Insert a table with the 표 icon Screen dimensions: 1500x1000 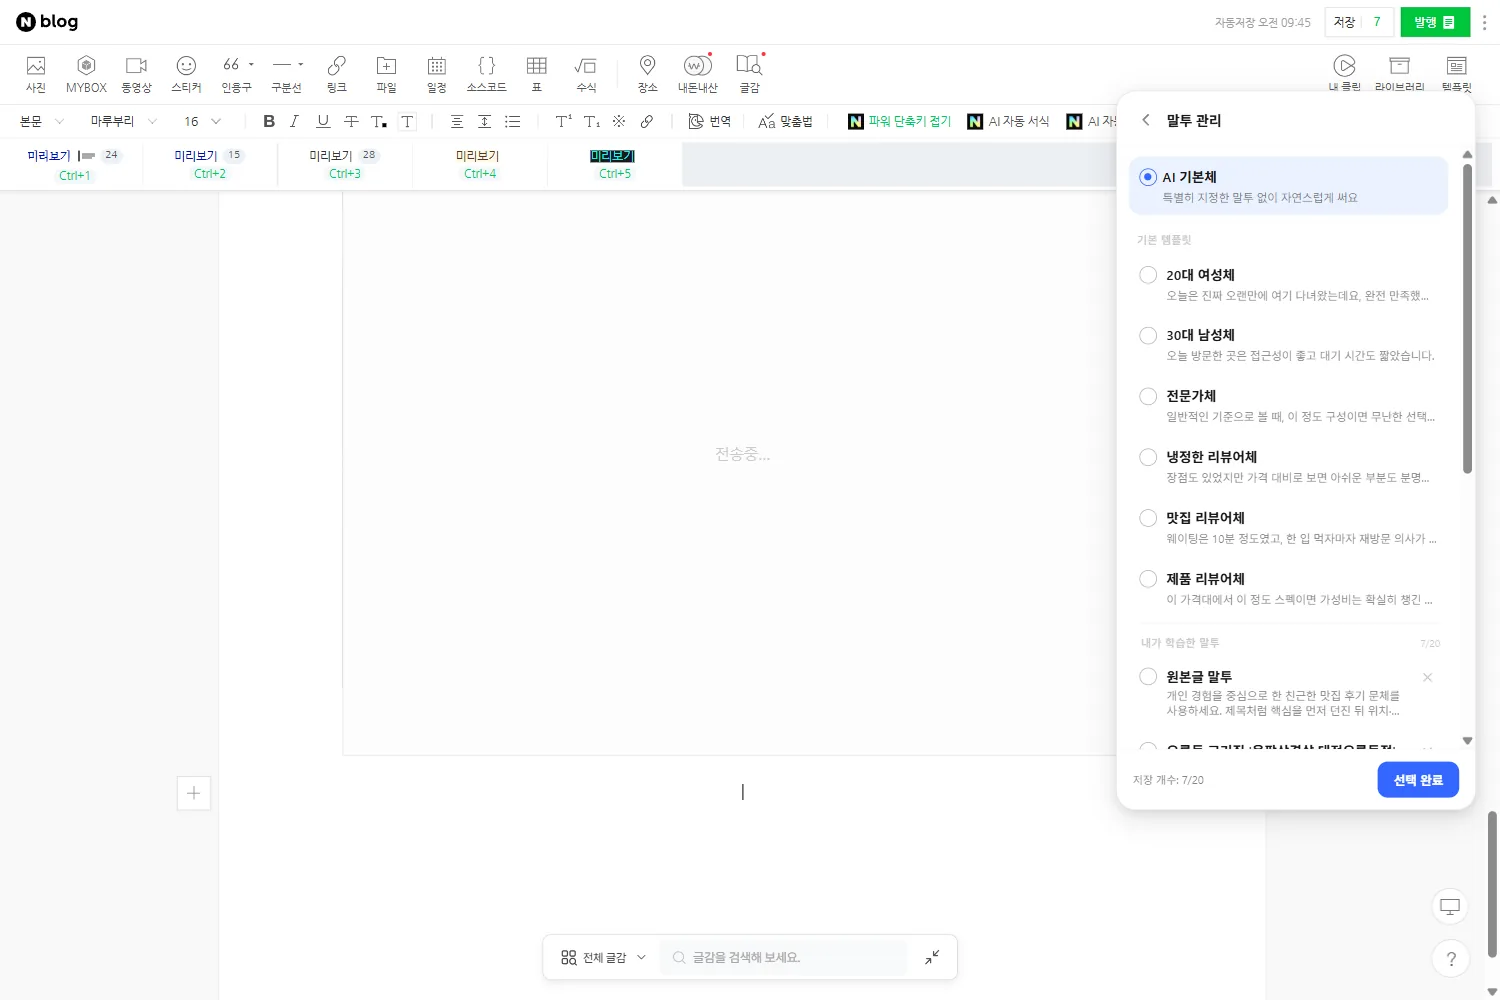[x=536, y=74]
